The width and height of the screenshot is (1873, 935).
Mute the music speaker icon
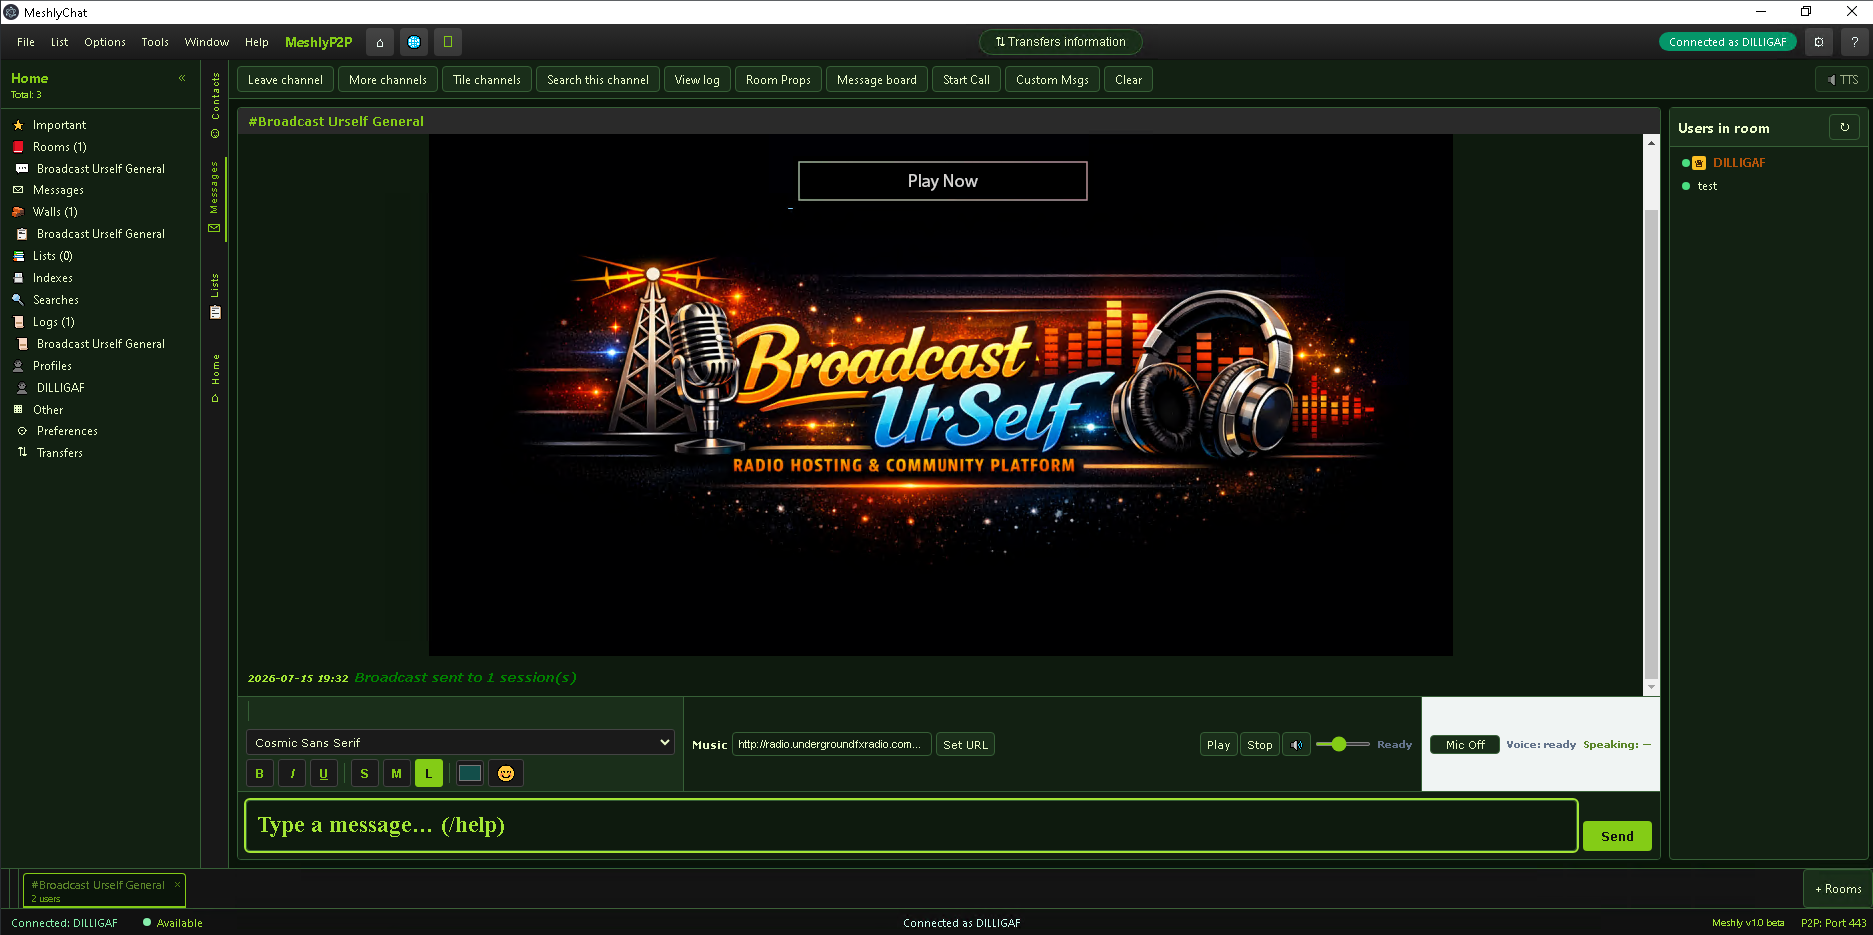pyautogui.click(x=1296, y=744)
